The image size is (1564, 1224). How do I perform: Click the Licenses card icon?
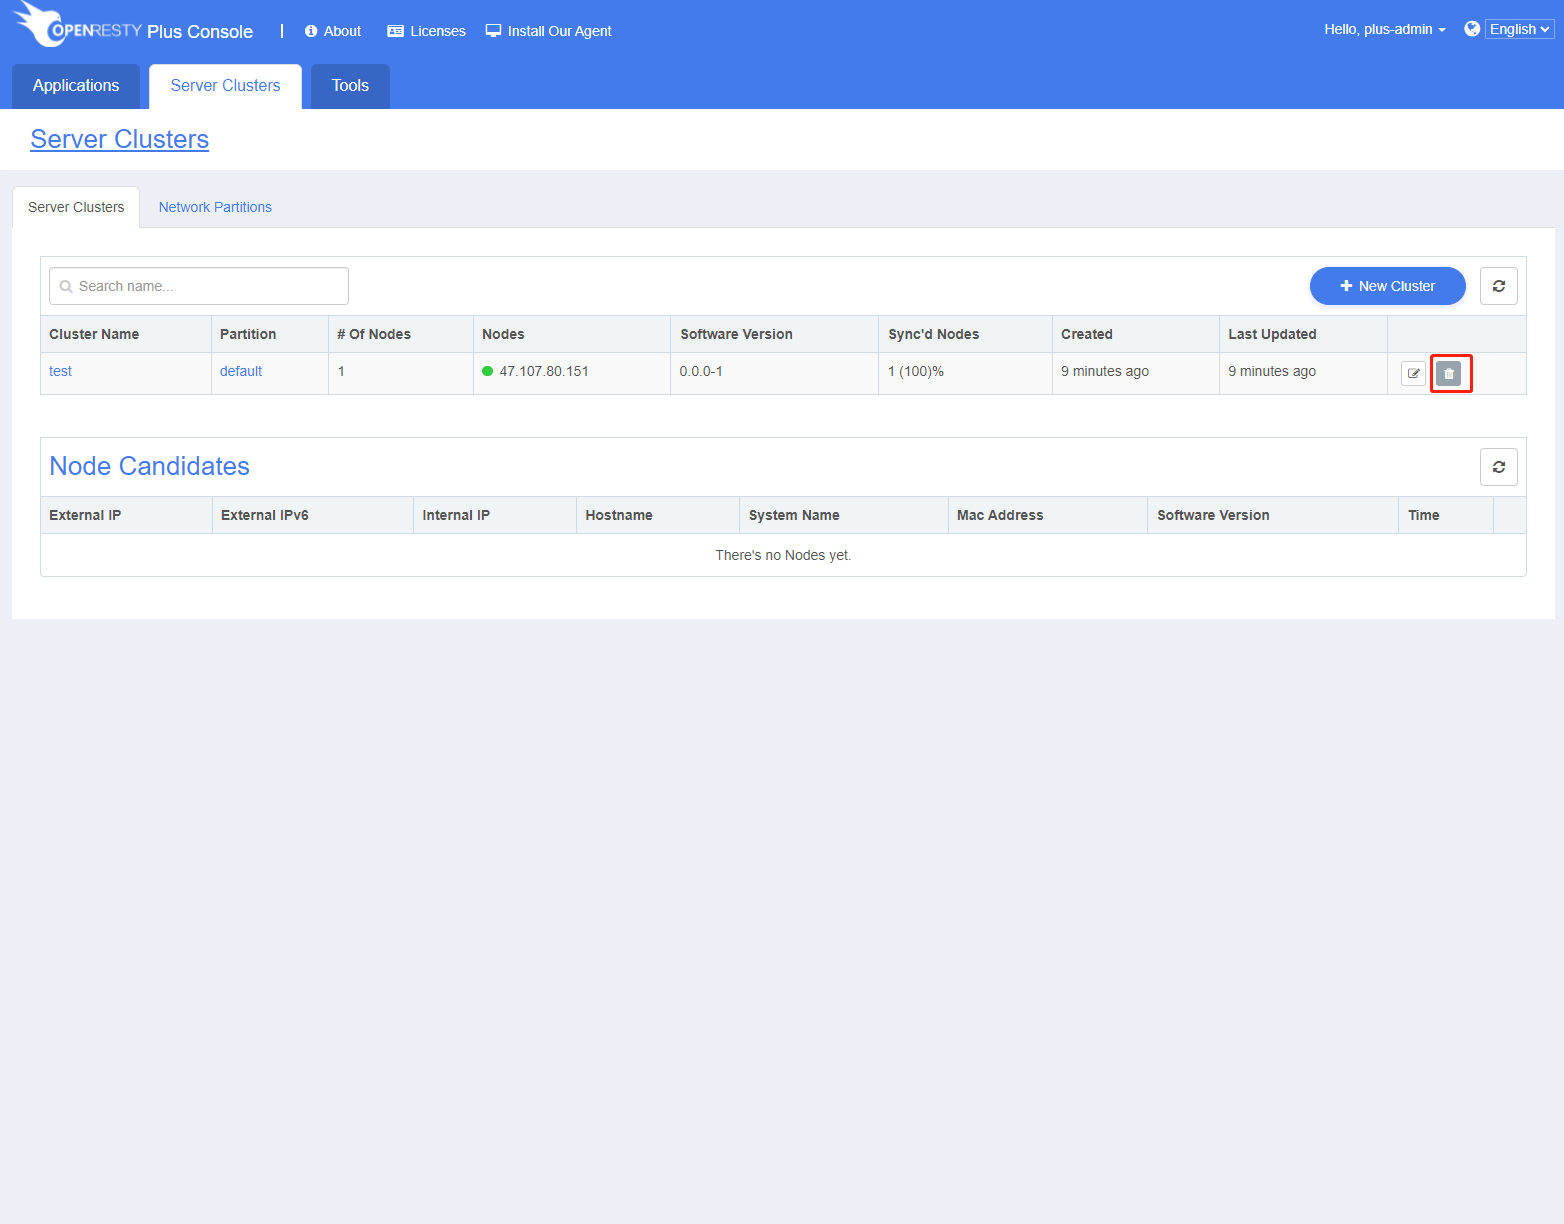click(x=395, y=31)
